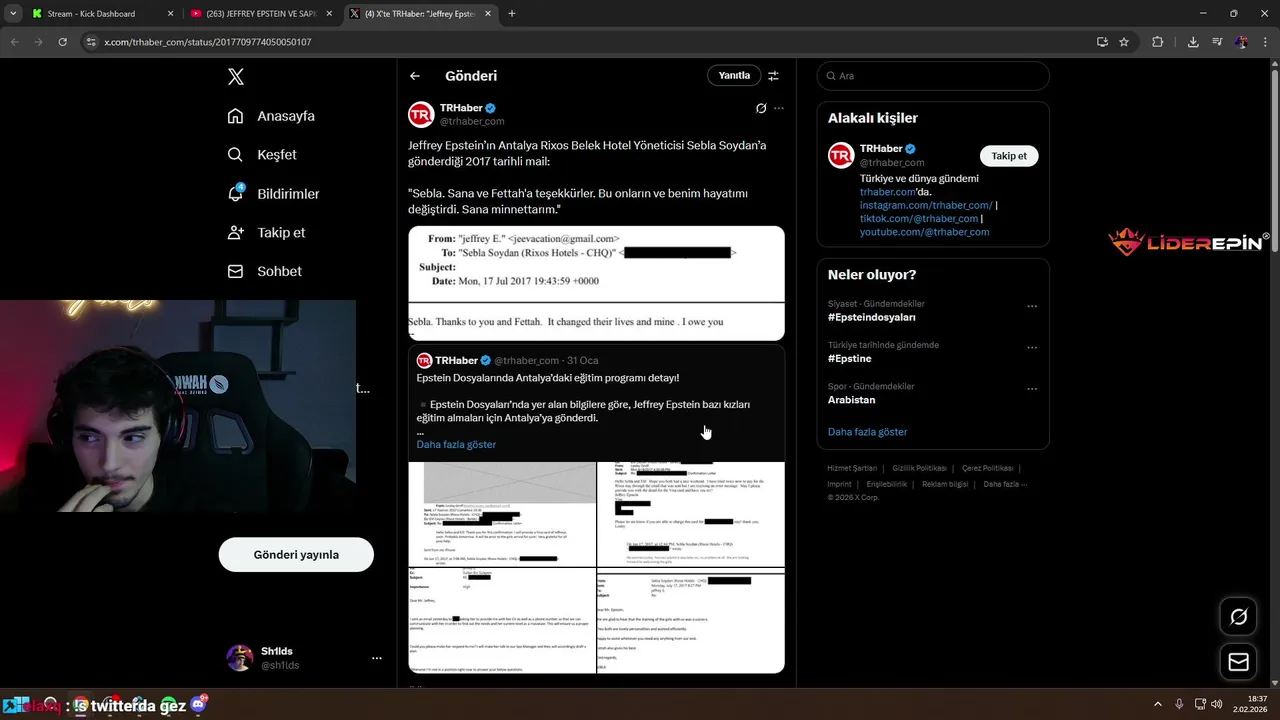Open #Epsteindosyaları trending topic
Screen dimensions: 1280x720
(872, 317)
